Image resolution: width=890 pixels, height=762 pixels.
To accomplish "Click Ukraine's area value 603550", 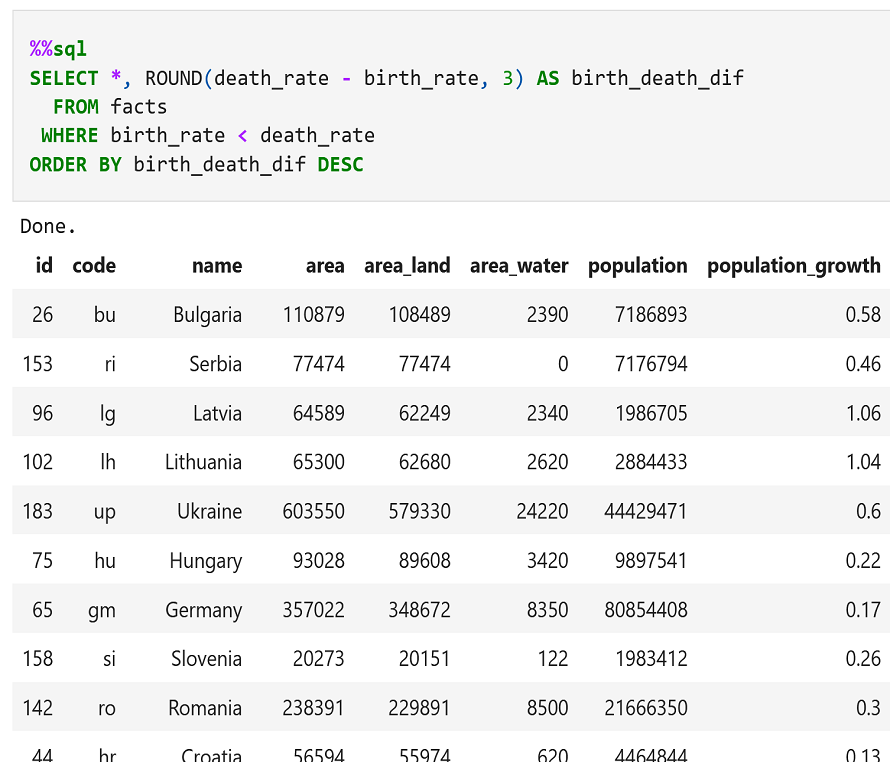I will tap(313, 511).
